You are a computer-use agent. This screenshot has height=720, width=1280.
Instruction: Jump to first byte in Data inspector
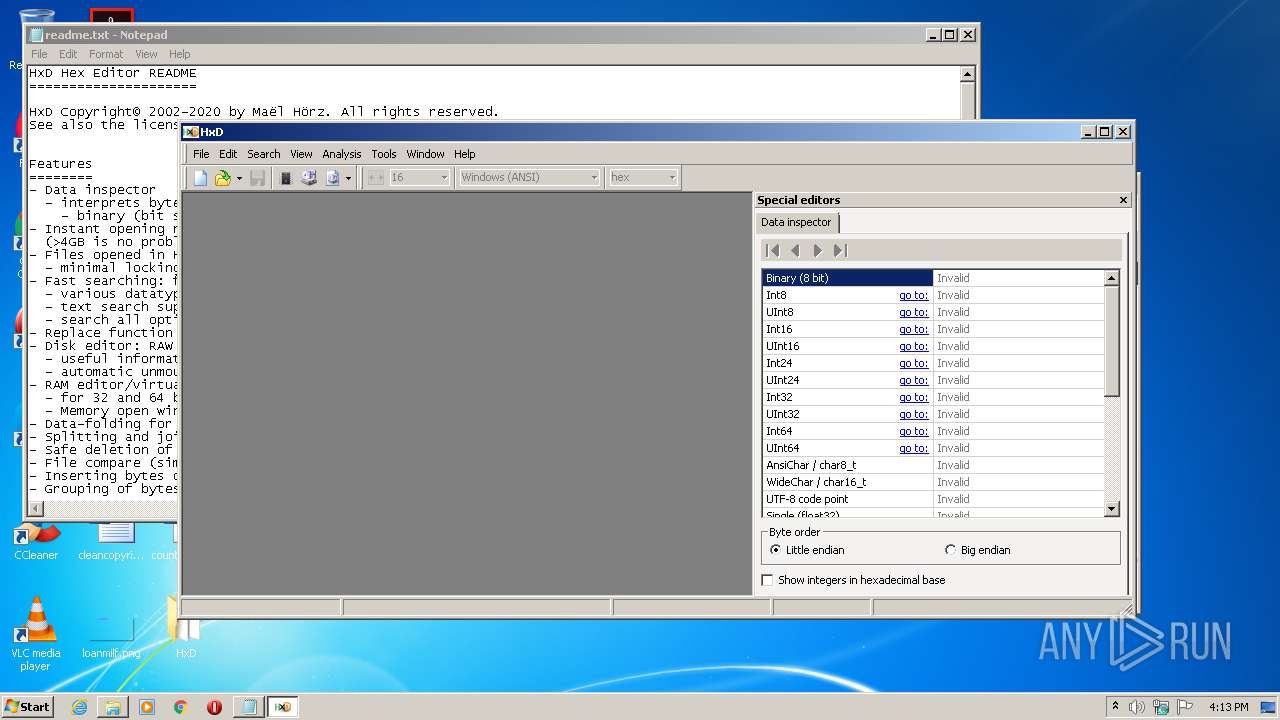[772, 251]
